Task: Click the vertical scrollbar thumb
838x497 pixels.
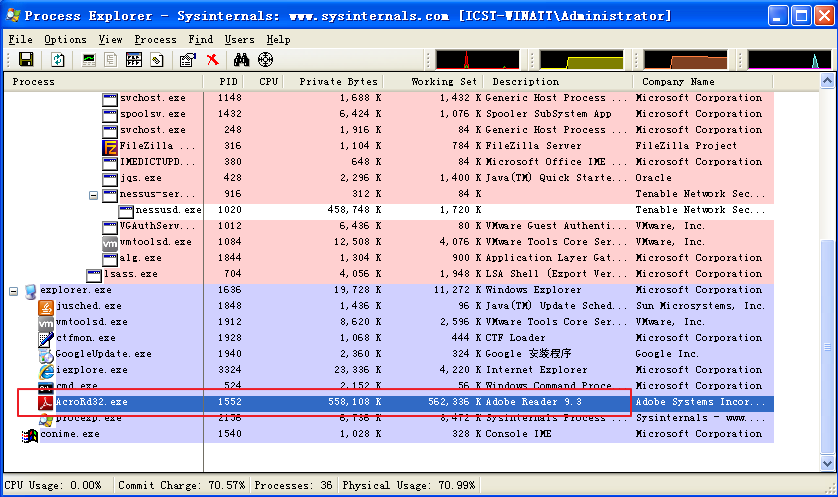Action: click(x=827, y=347)
